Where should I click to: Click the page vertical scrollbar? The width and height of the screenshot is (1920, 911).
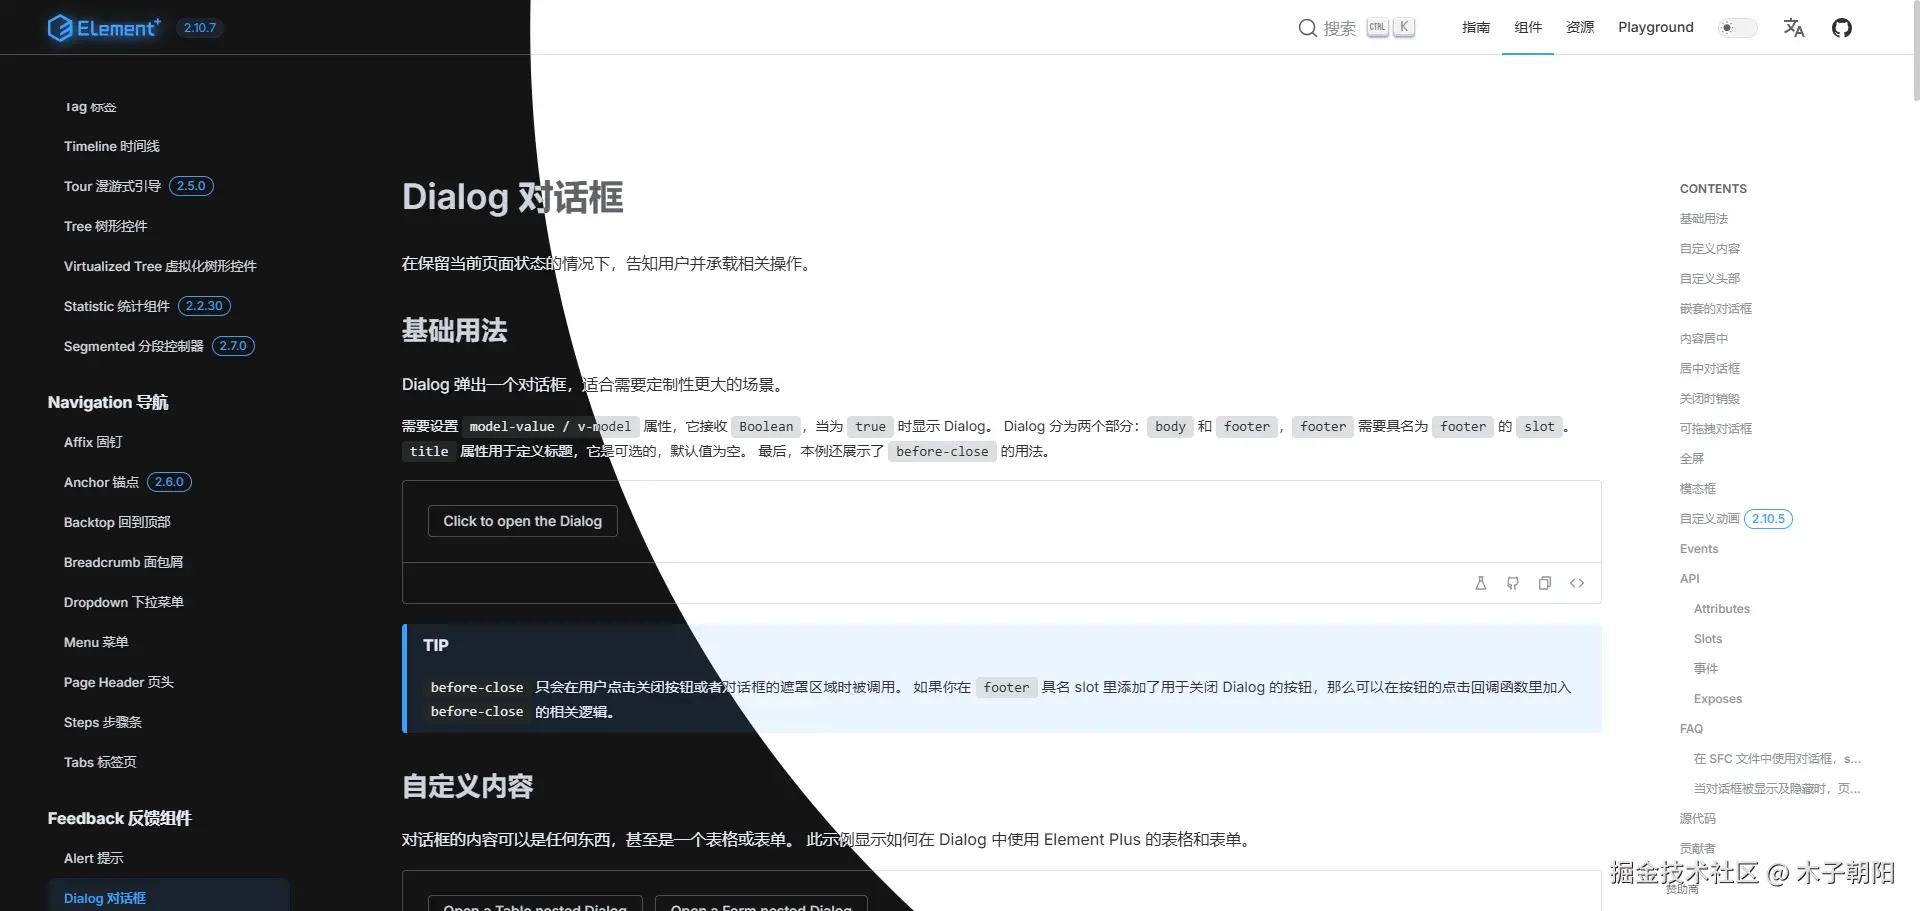click(1916, 50)
